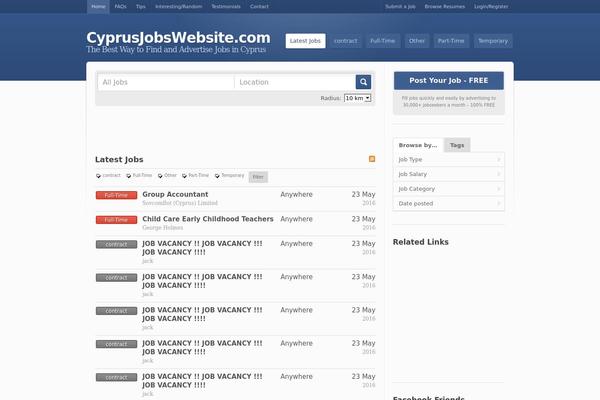The image size is (600, 400).
Task: Expand the Job Salary browse section
Action: pos(448,174)
